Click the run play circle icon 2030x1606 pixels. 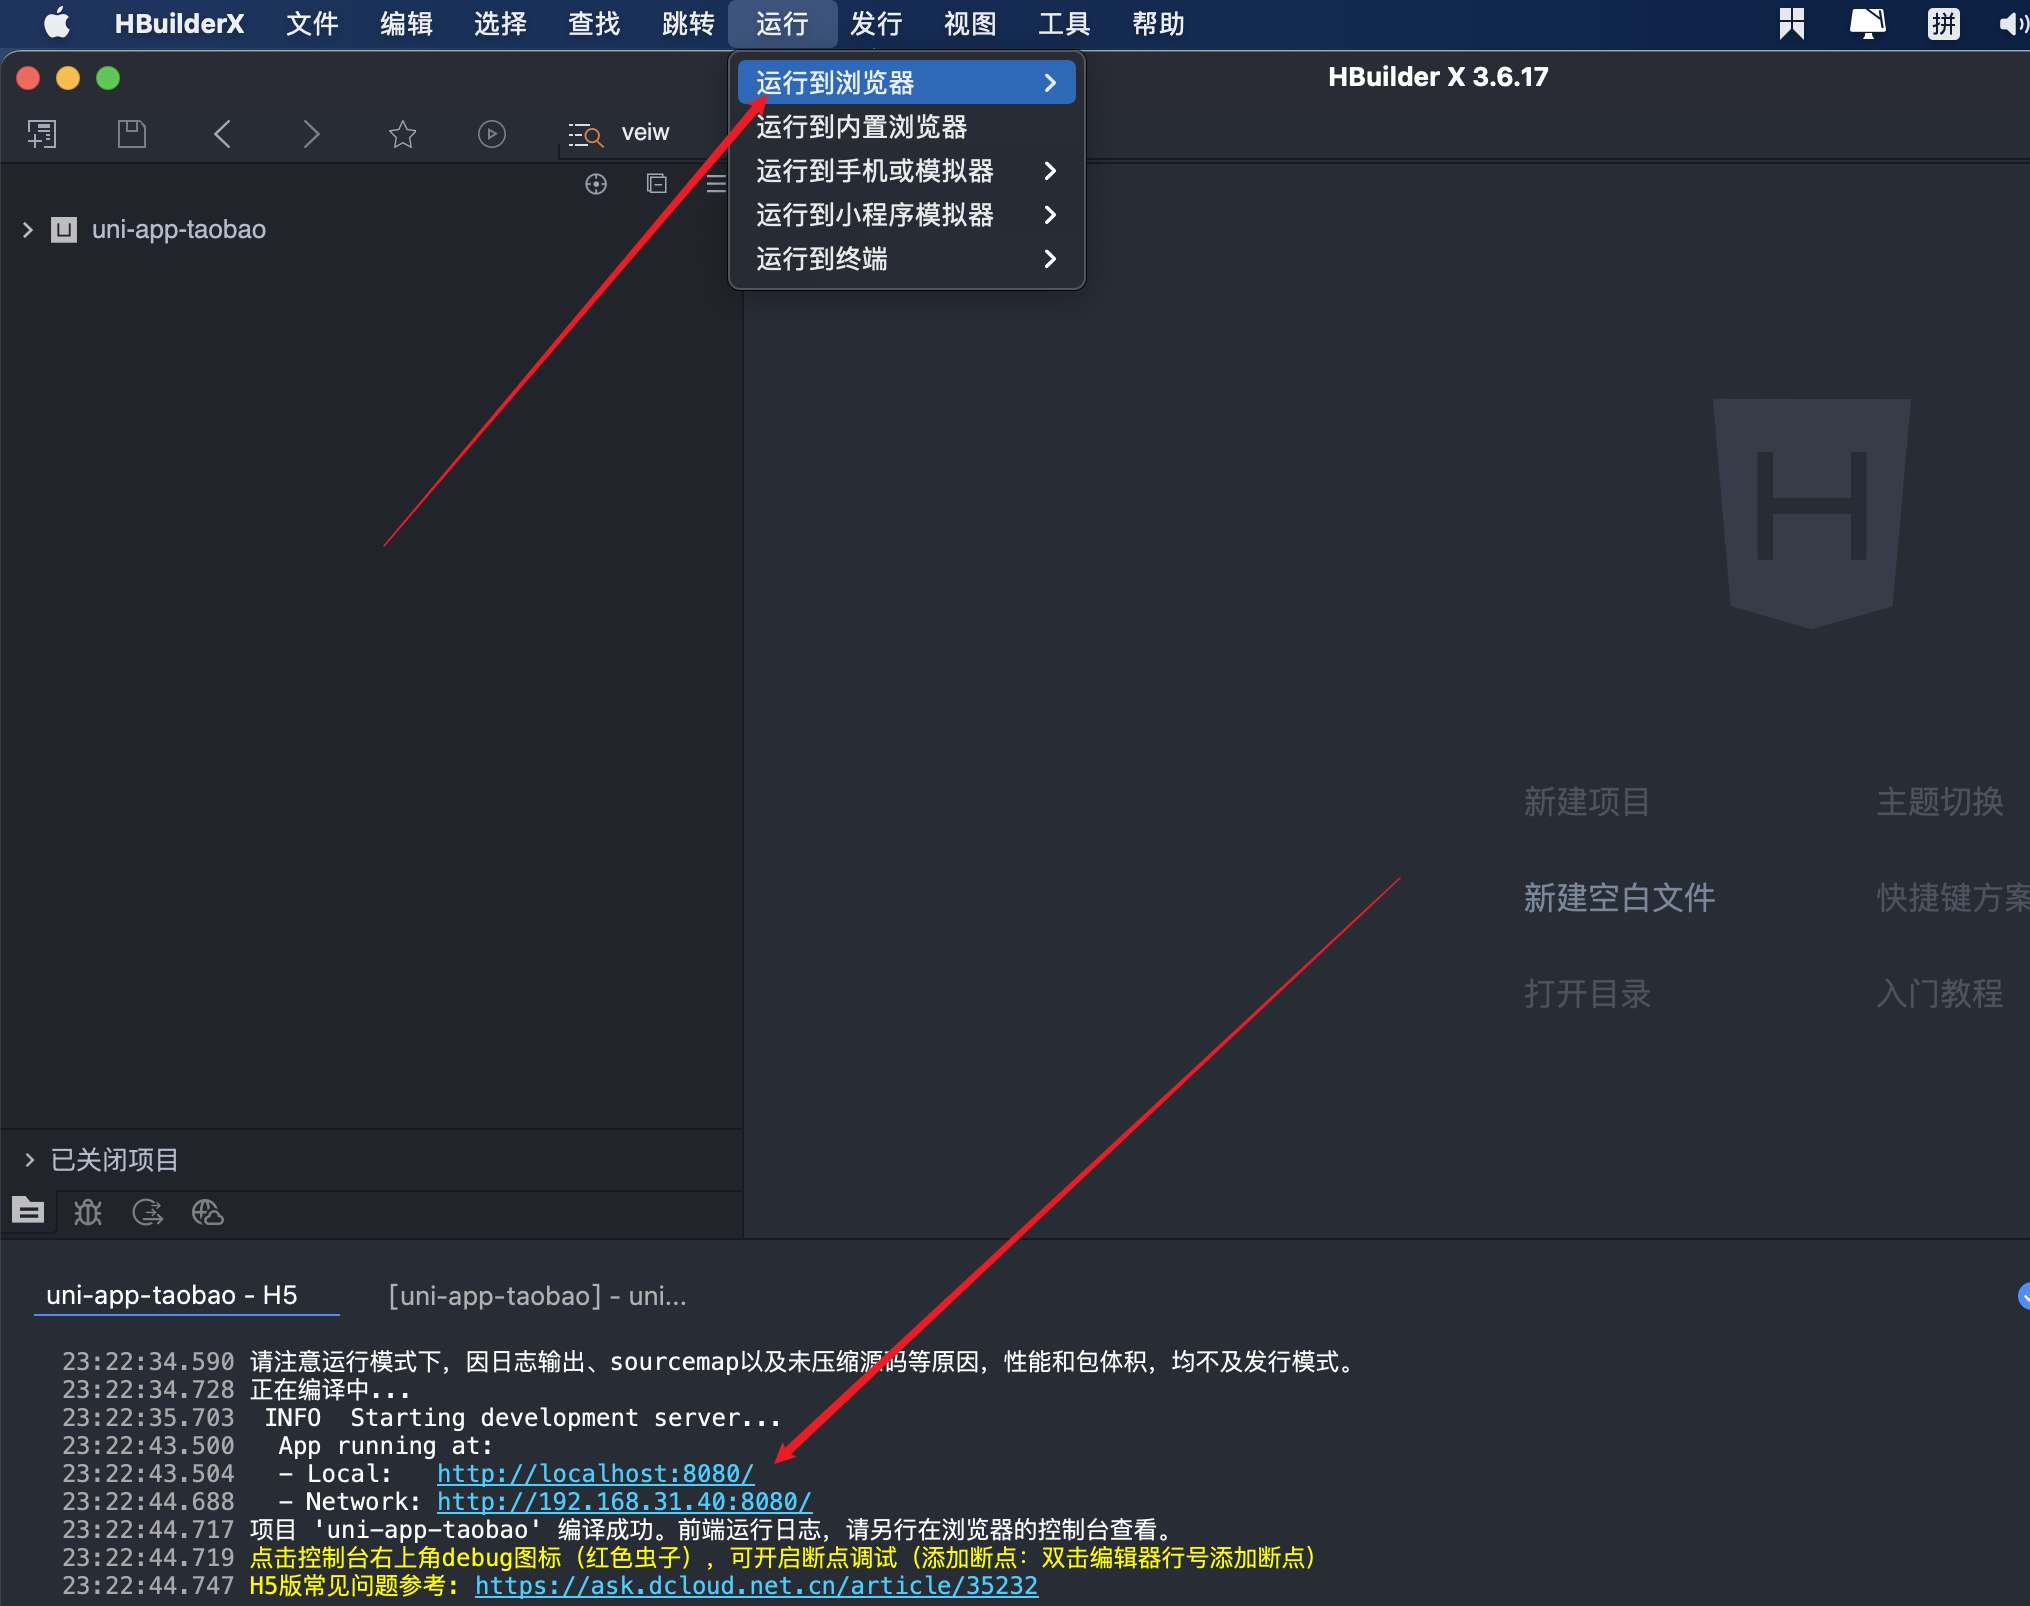point(491,133)
